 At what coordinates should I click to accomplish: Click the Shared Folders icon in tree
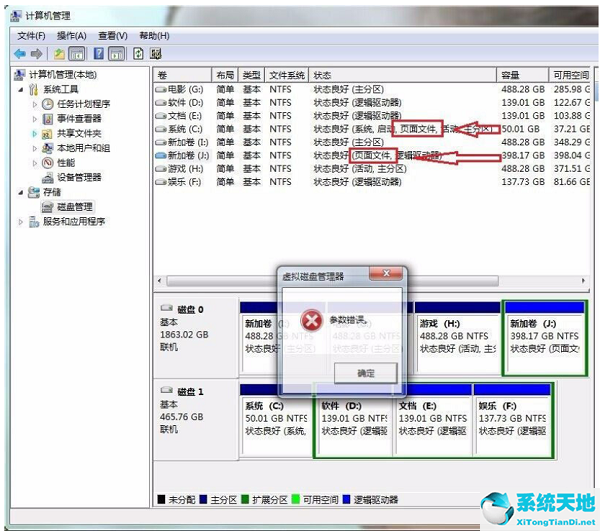click(x=47, y=134)
